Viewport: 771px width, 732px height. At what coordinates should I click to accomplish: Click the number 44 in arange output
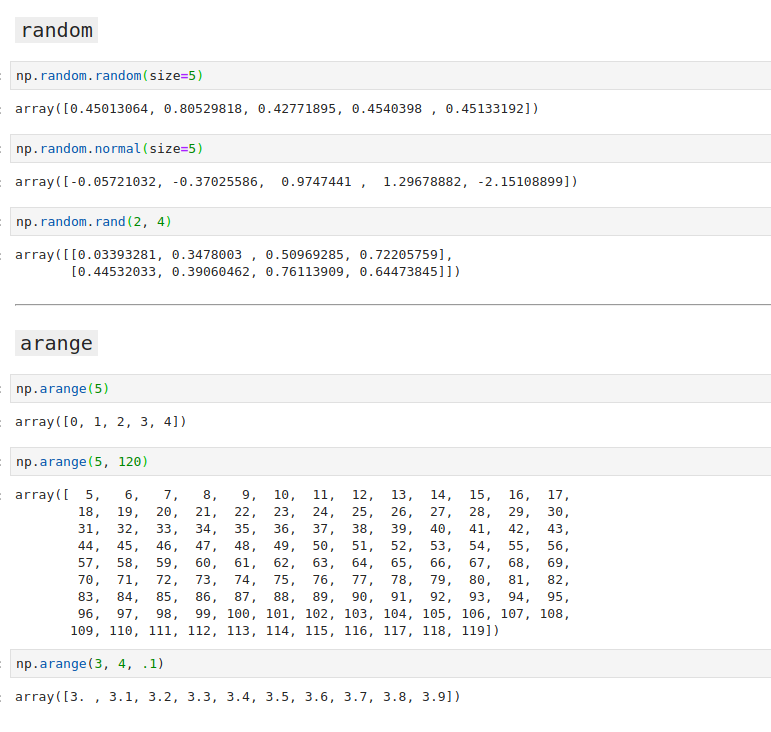click(86, 546)
